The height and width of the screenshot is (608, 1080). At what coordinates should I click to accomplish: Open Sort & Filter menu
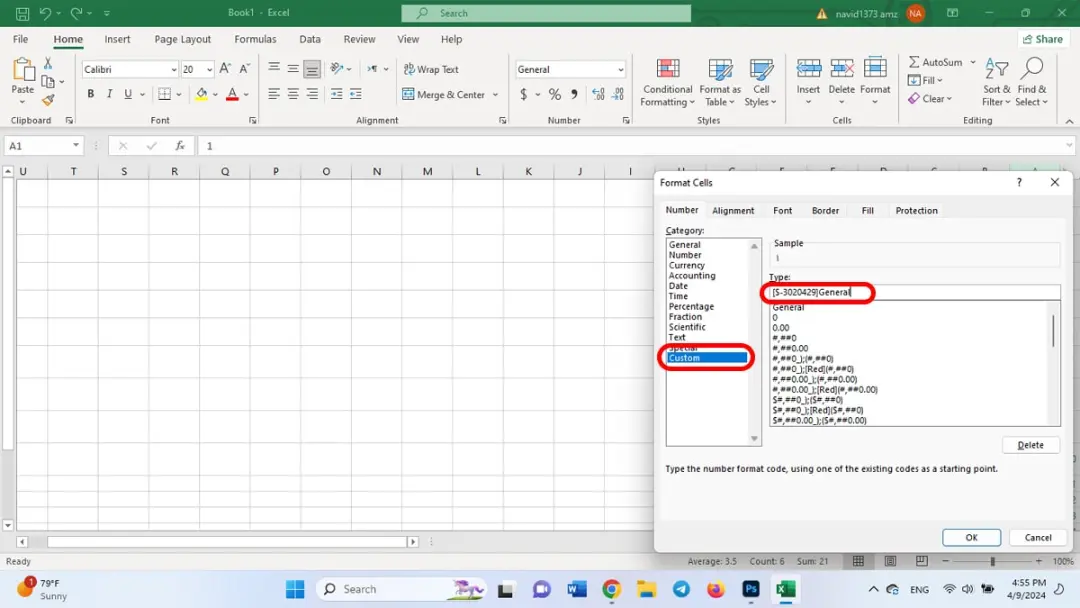(996, 83)
